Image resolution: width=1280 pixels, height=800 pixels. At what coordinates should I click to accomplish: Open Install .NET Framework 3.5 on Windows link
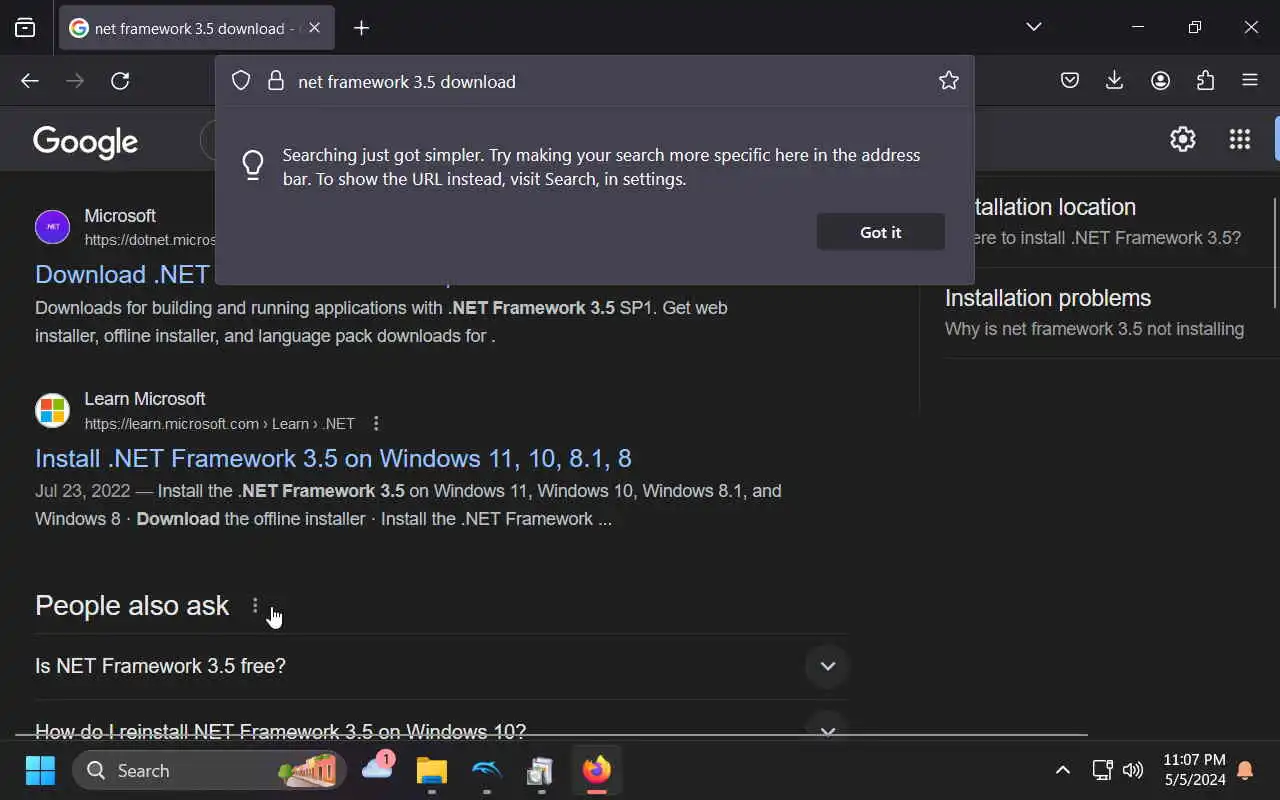[333, 458]
